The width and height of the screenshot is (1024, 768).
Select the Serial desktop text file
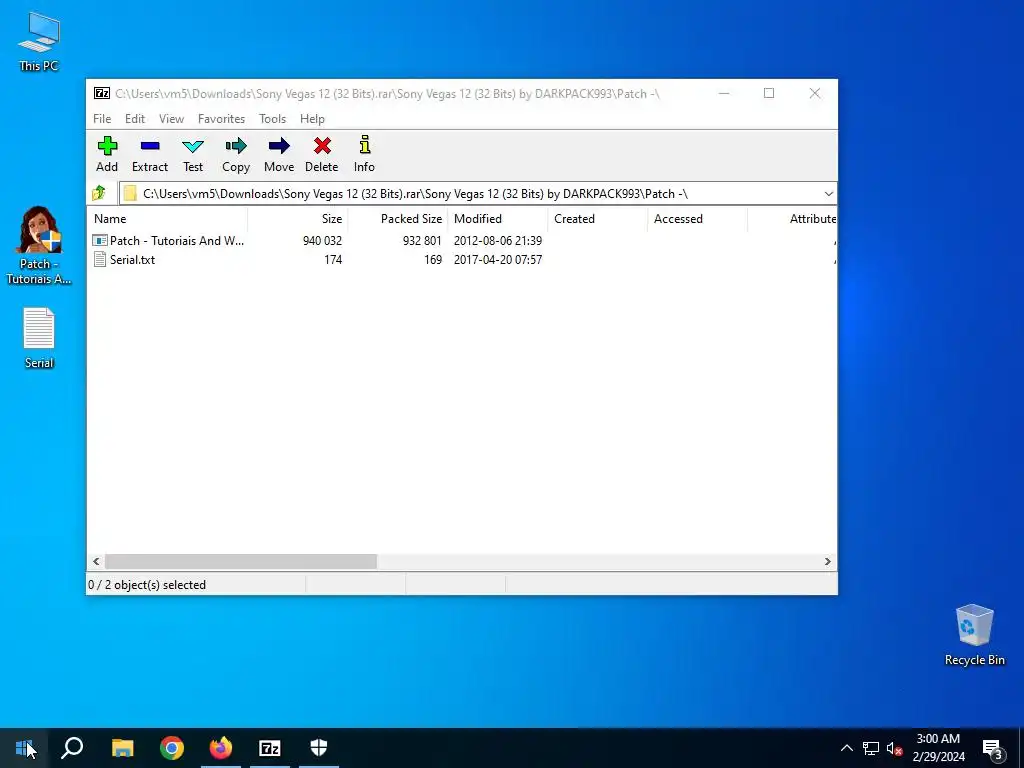coord(39,338)
